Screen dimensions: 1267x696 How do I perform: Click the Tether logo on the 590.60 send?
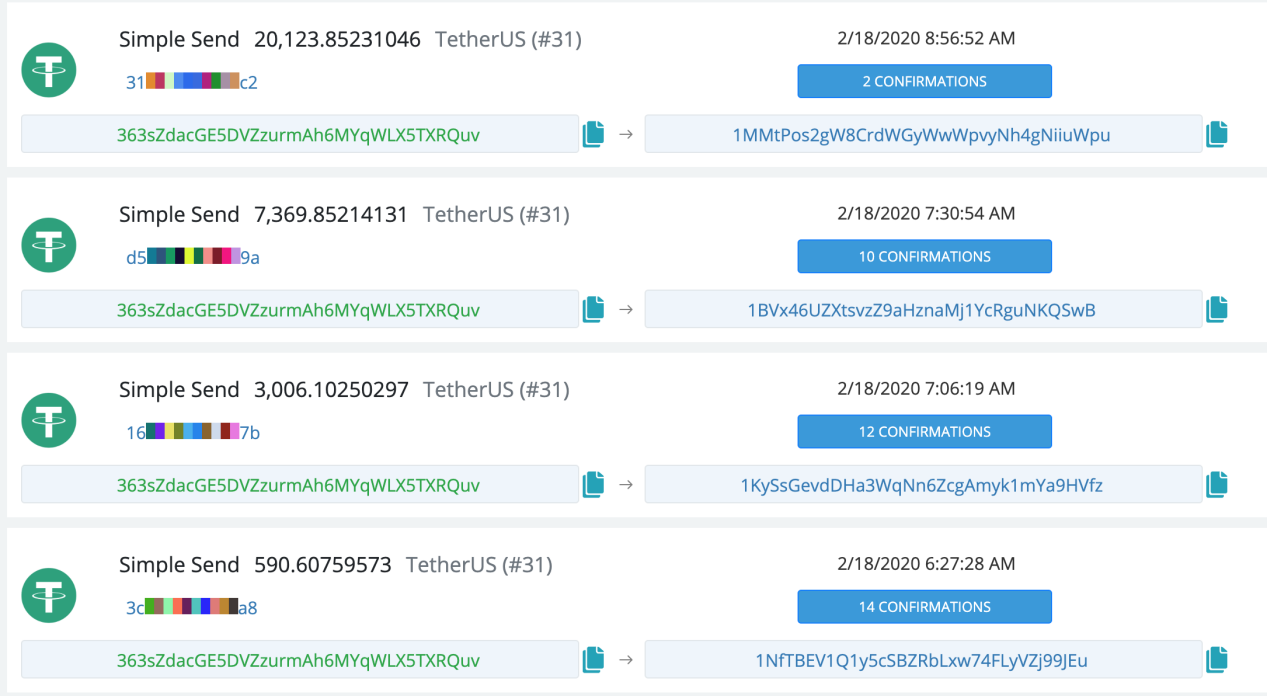48,595
